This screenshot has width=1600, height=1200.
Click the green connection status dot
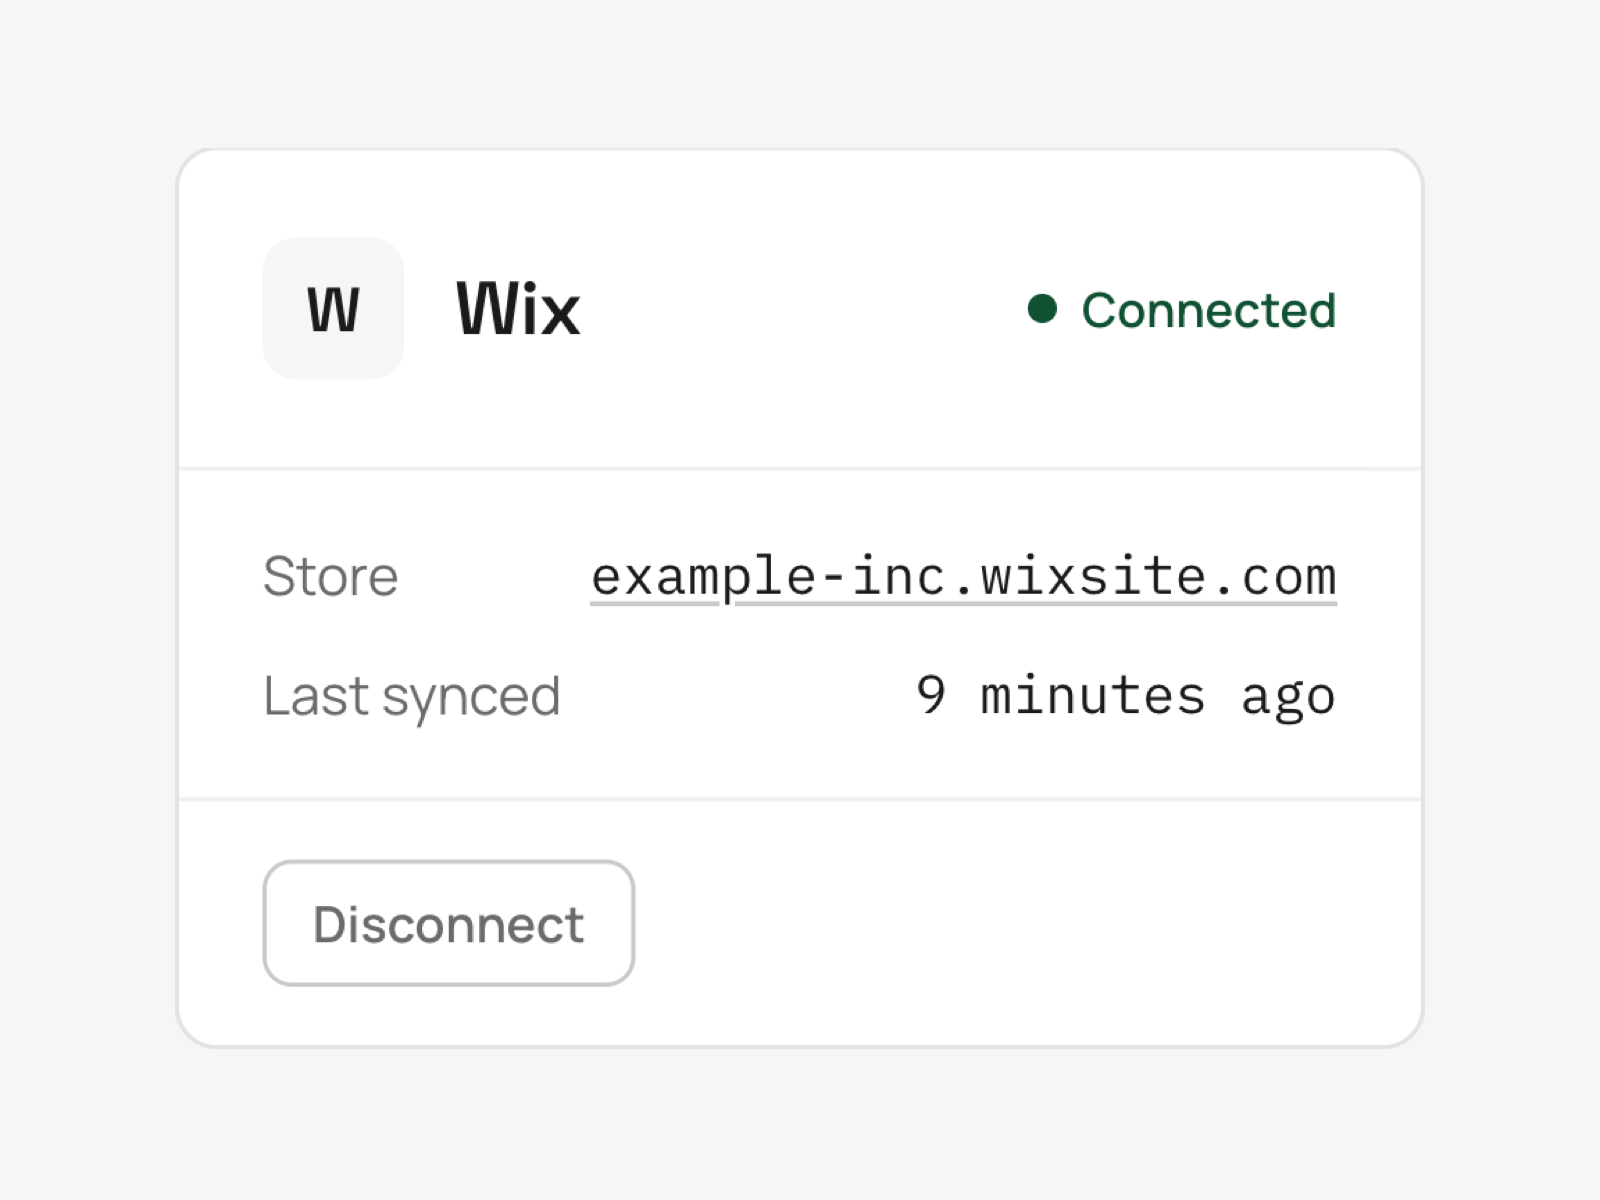pyautogui.click(x=1042, y=308)
